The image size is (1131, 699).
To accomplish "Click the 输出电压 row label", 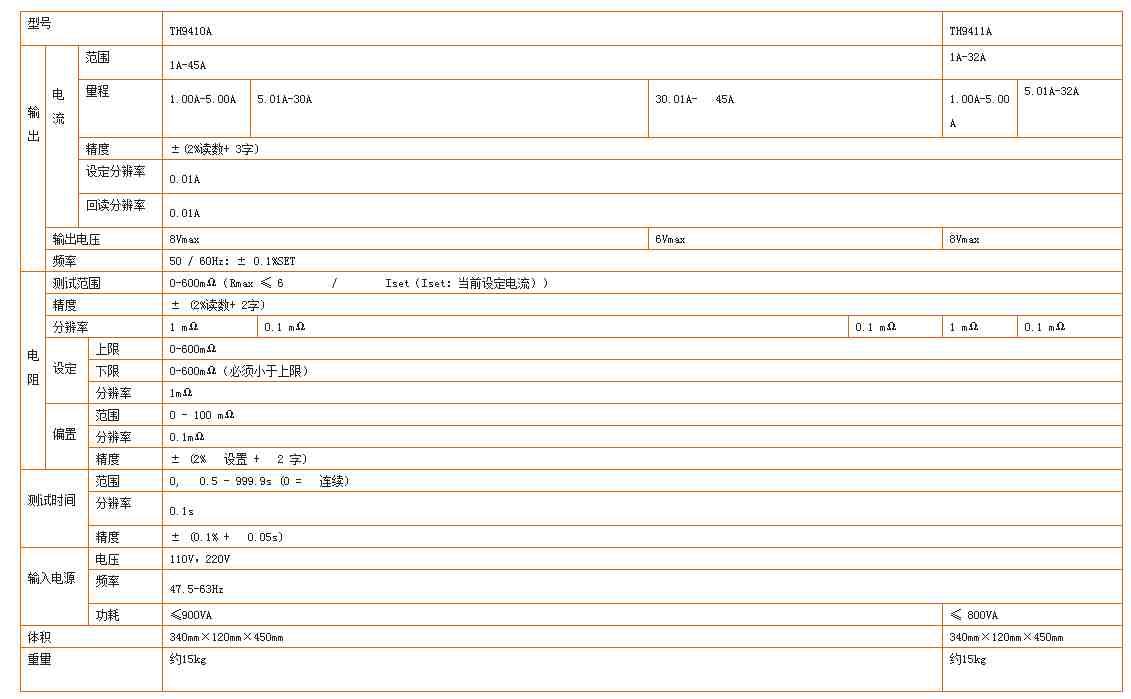I will click(76, 239).
